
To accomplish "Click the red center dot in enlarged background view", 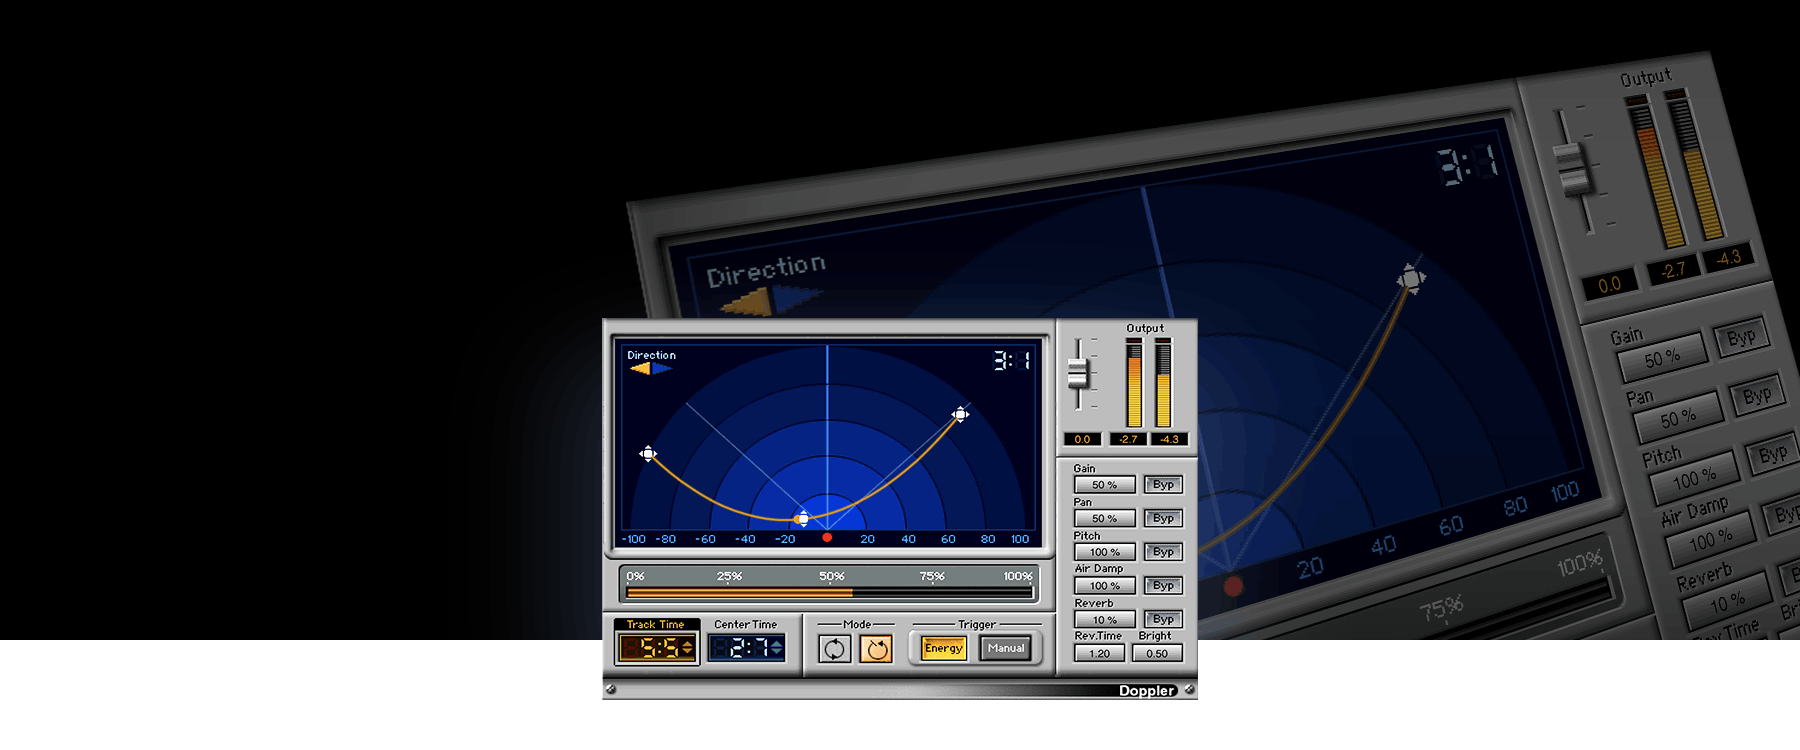I will [x=1234, y=586].
